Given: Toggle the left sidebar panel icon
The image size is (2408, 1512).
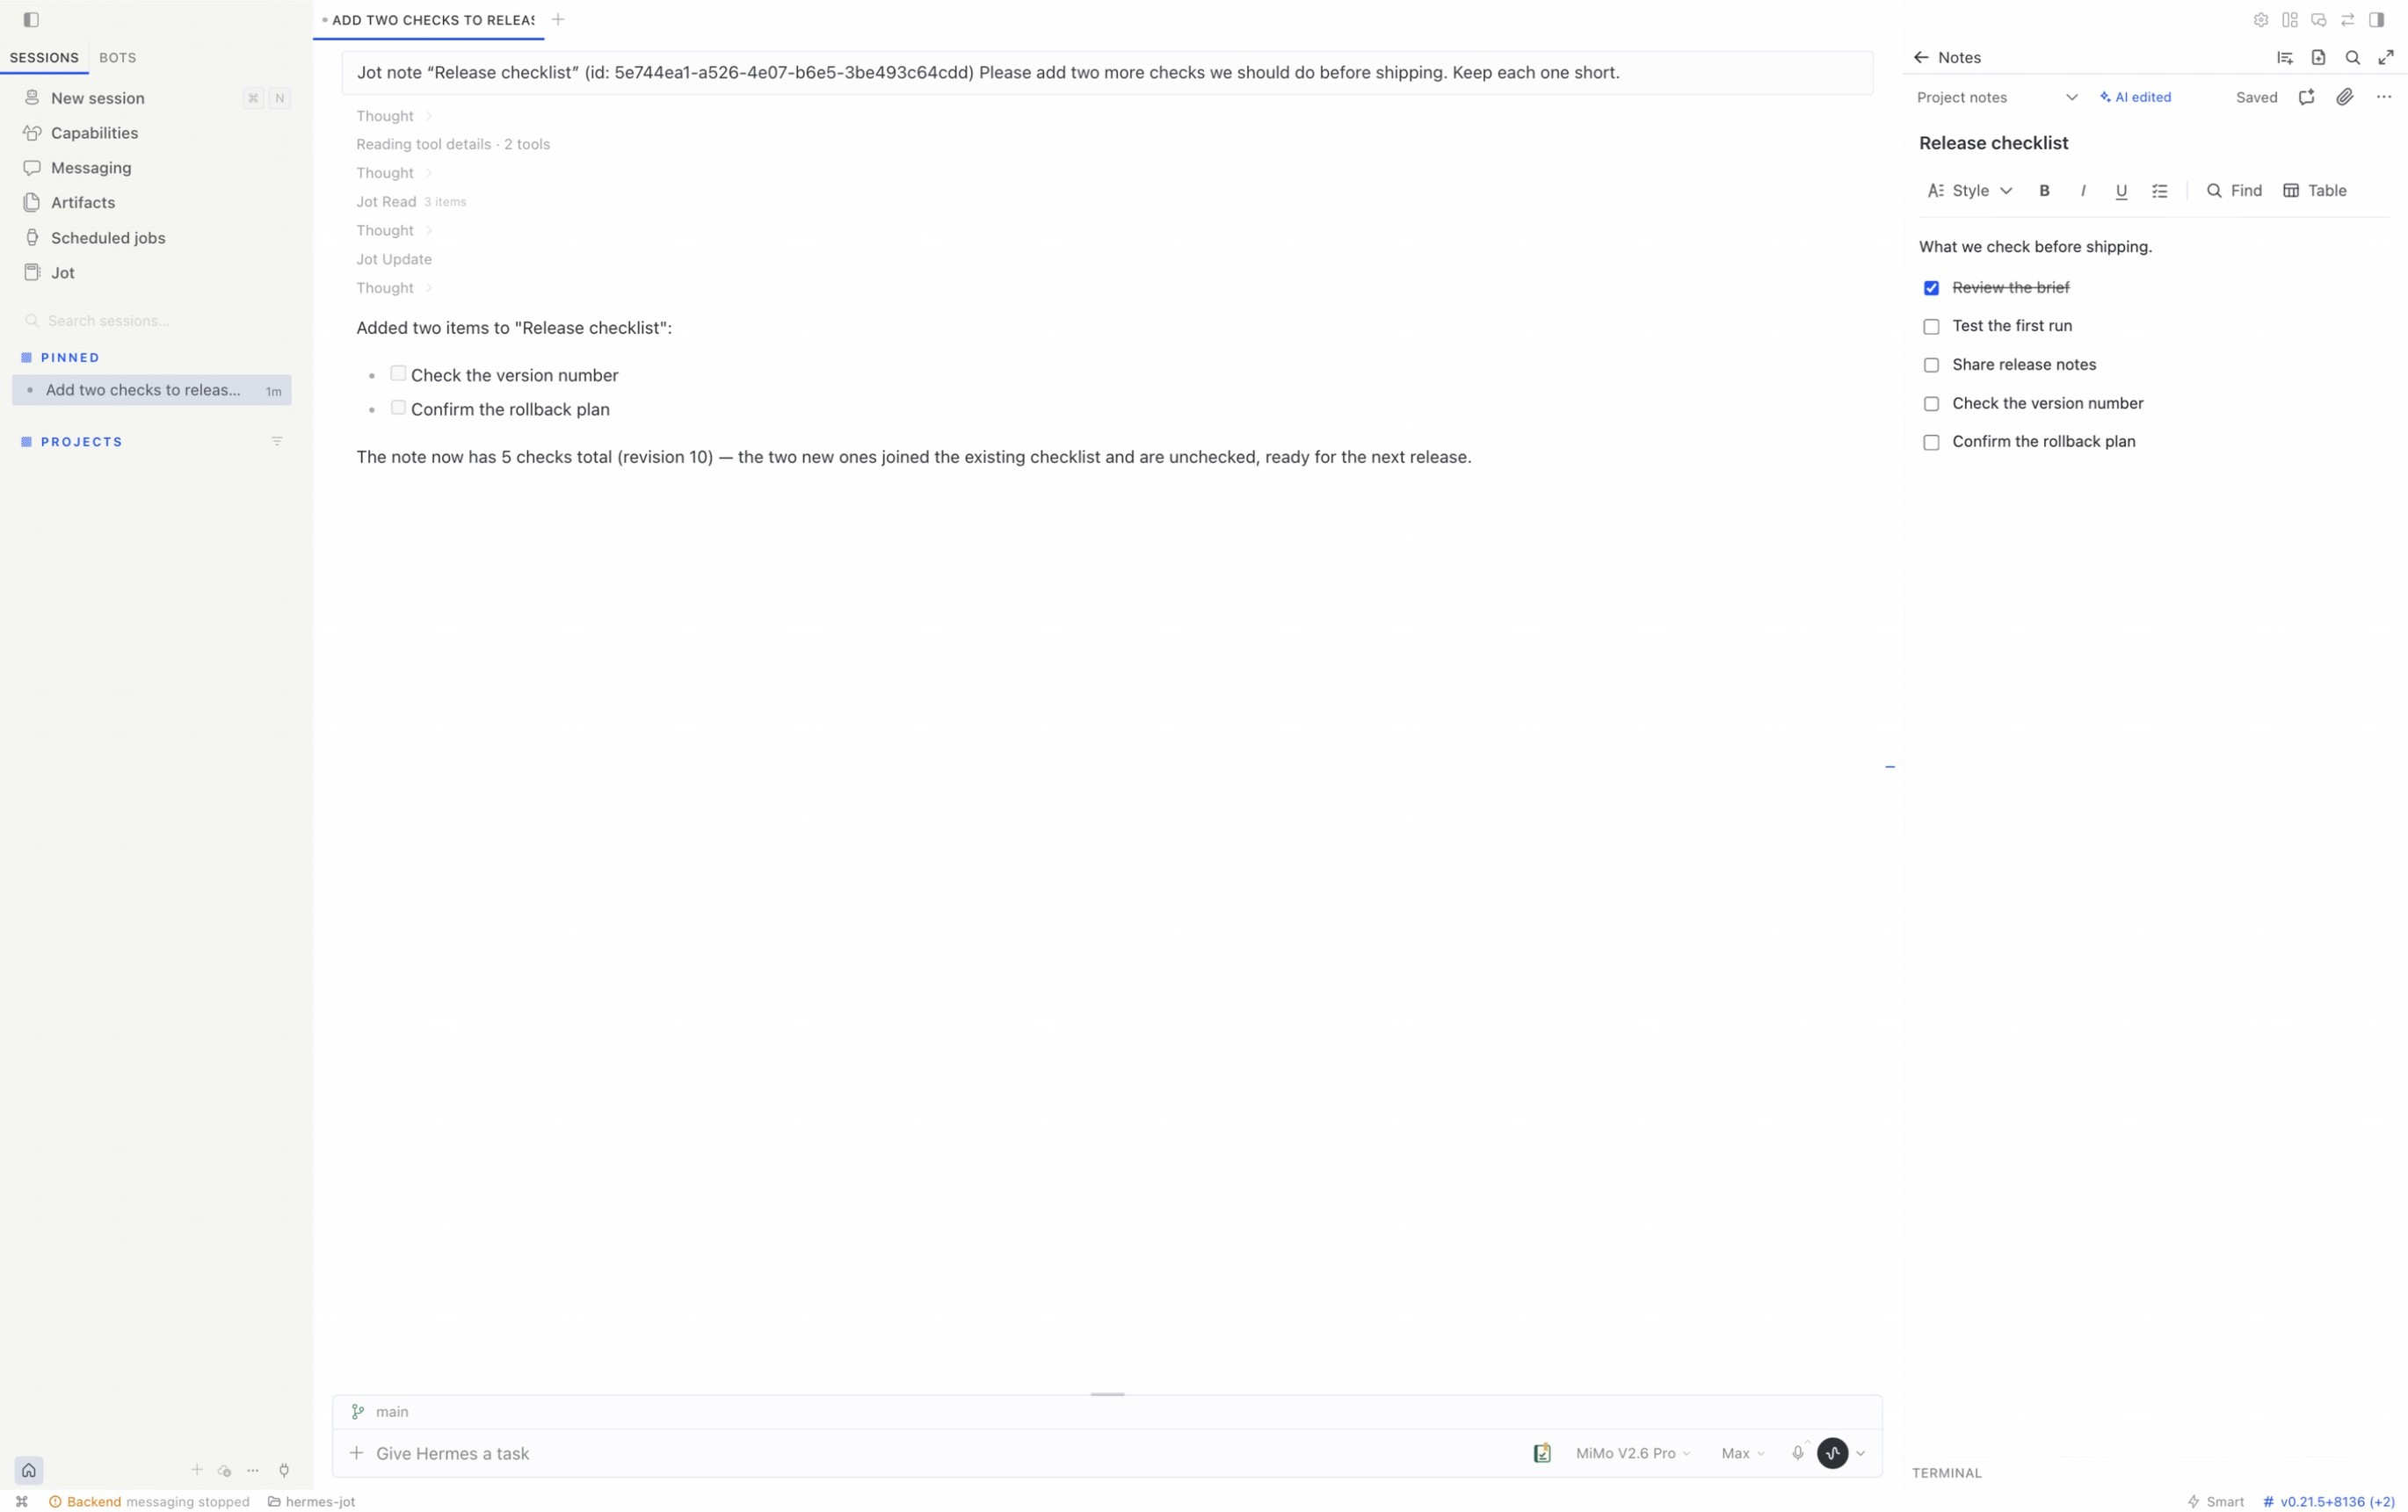Looking at the screenshot, I should pos(31,19).
